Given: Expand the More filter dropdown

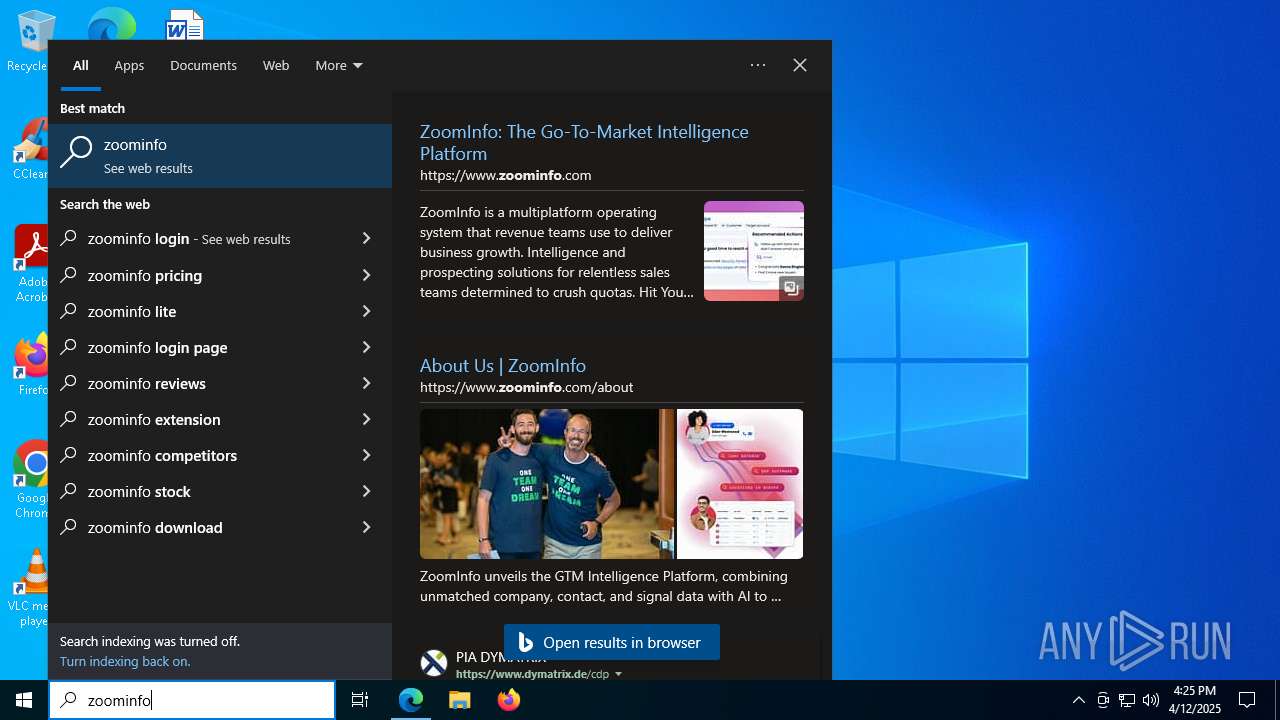Looking at the screenshot, I should [x=339, y=65].
